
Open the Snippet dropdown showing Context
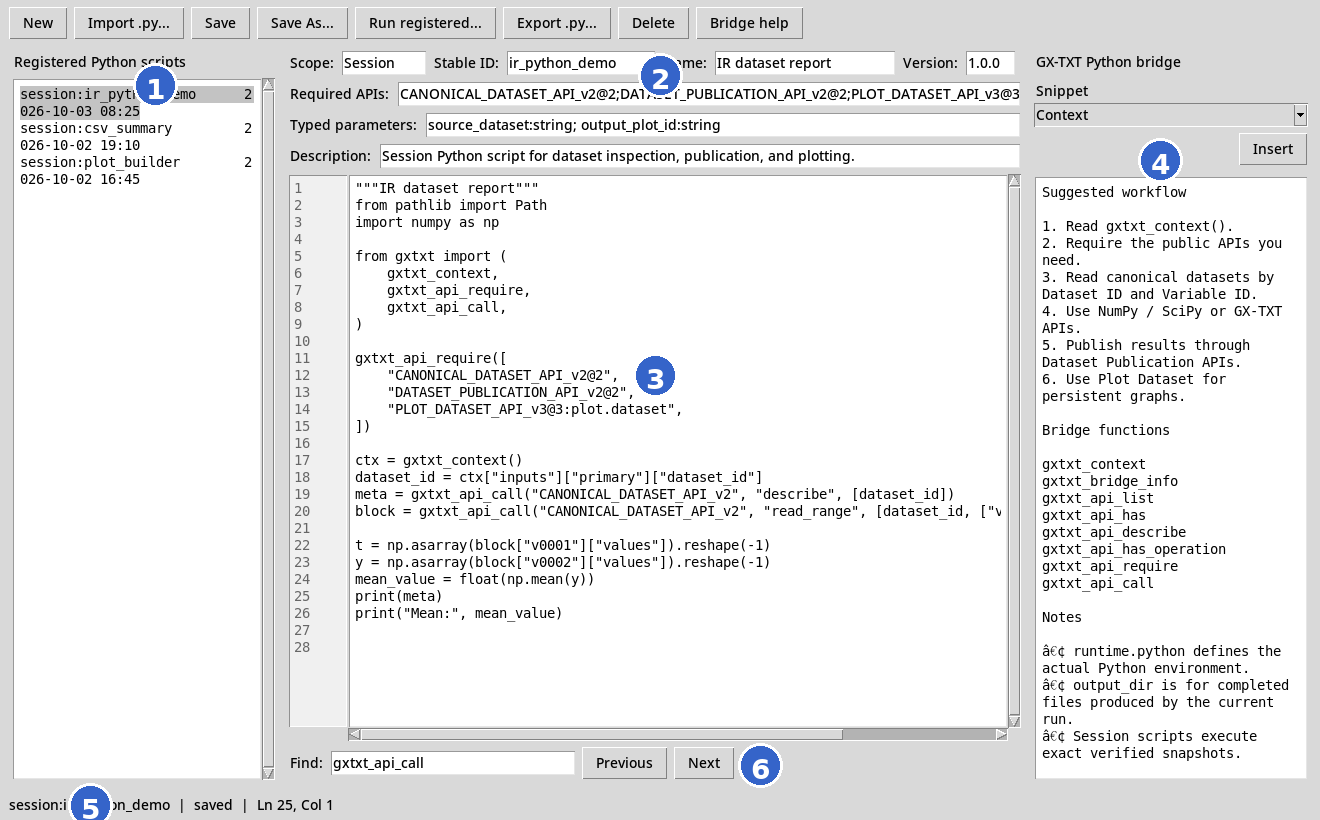1170,115
